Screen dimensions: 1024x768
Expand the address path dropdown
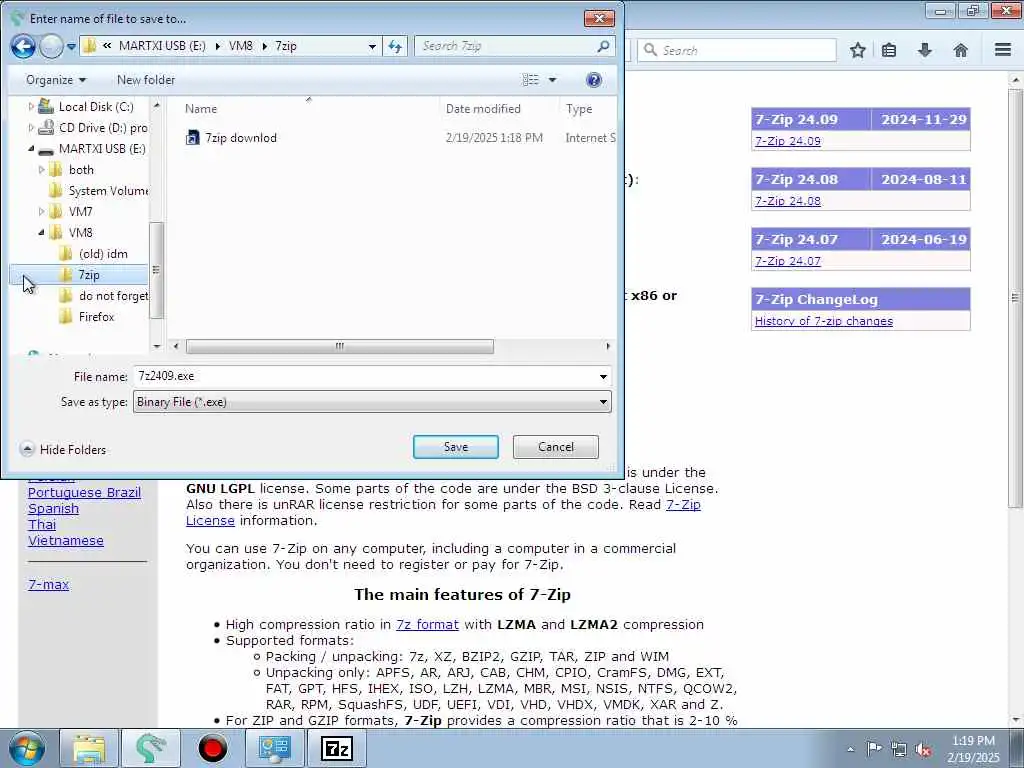[x=372, y=46]
